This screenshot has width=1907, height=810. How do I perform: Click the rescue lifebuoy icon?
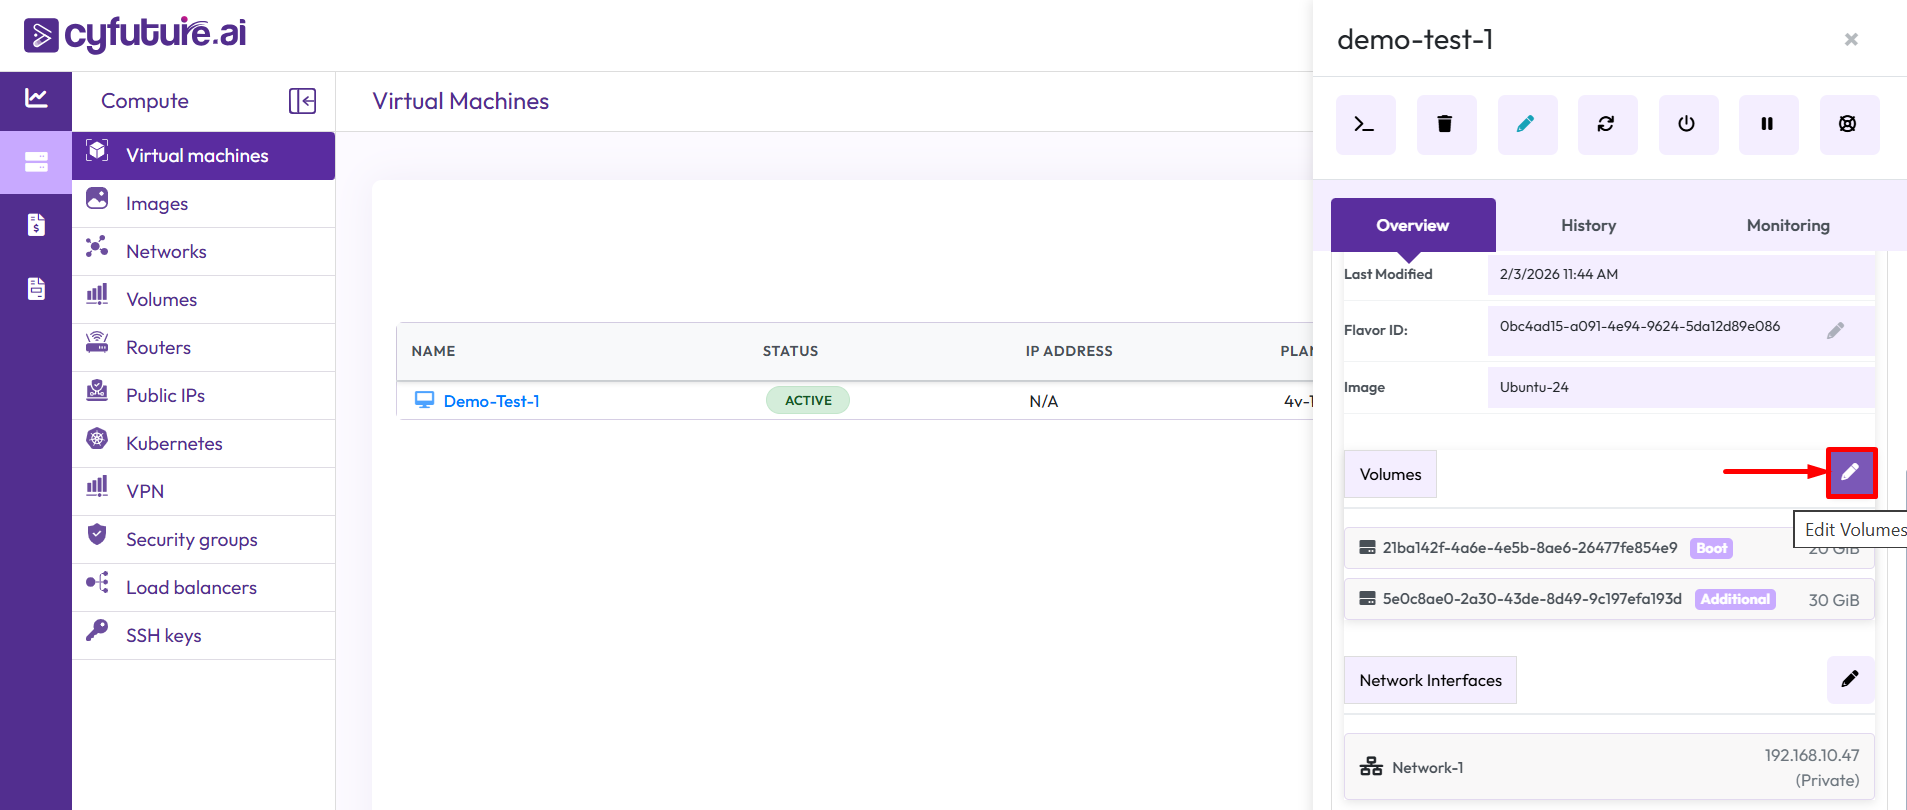coord(1848,125)
